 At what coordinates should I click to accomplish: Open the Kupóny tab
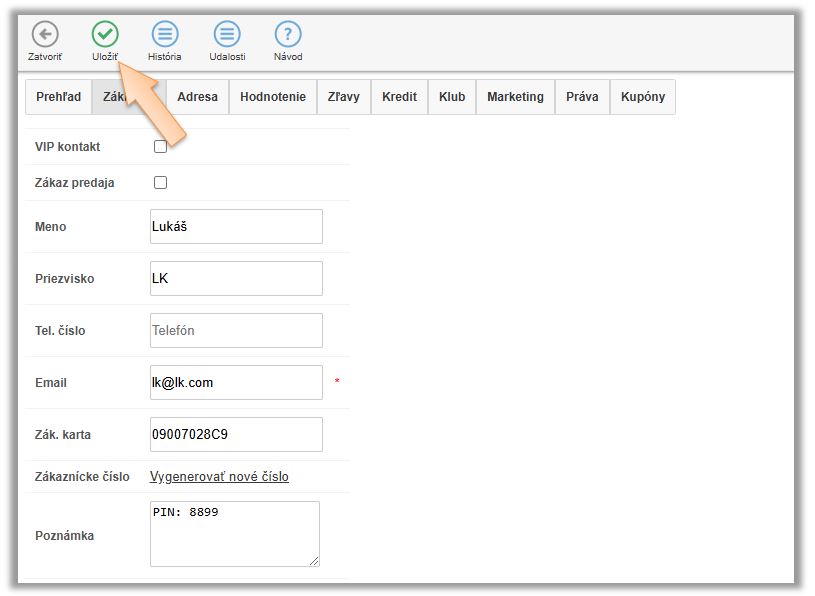pyautogui.click(x=643, y=97)
